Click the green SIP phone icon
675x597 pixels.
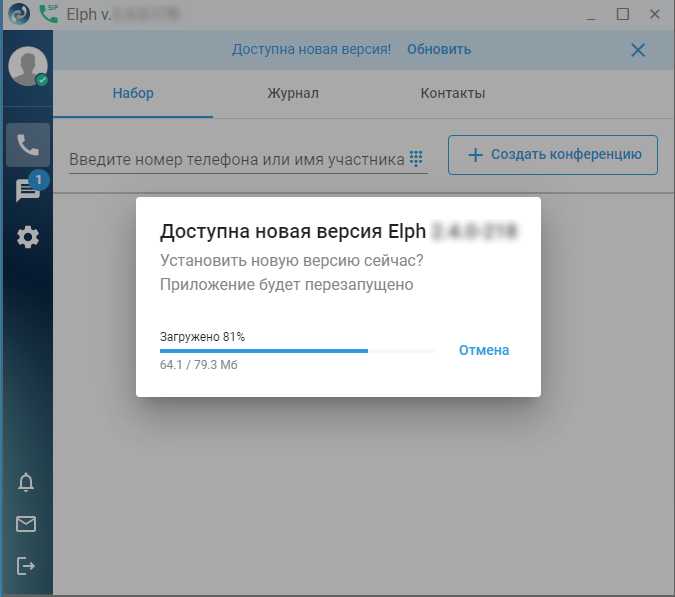[x=48, y=14]
